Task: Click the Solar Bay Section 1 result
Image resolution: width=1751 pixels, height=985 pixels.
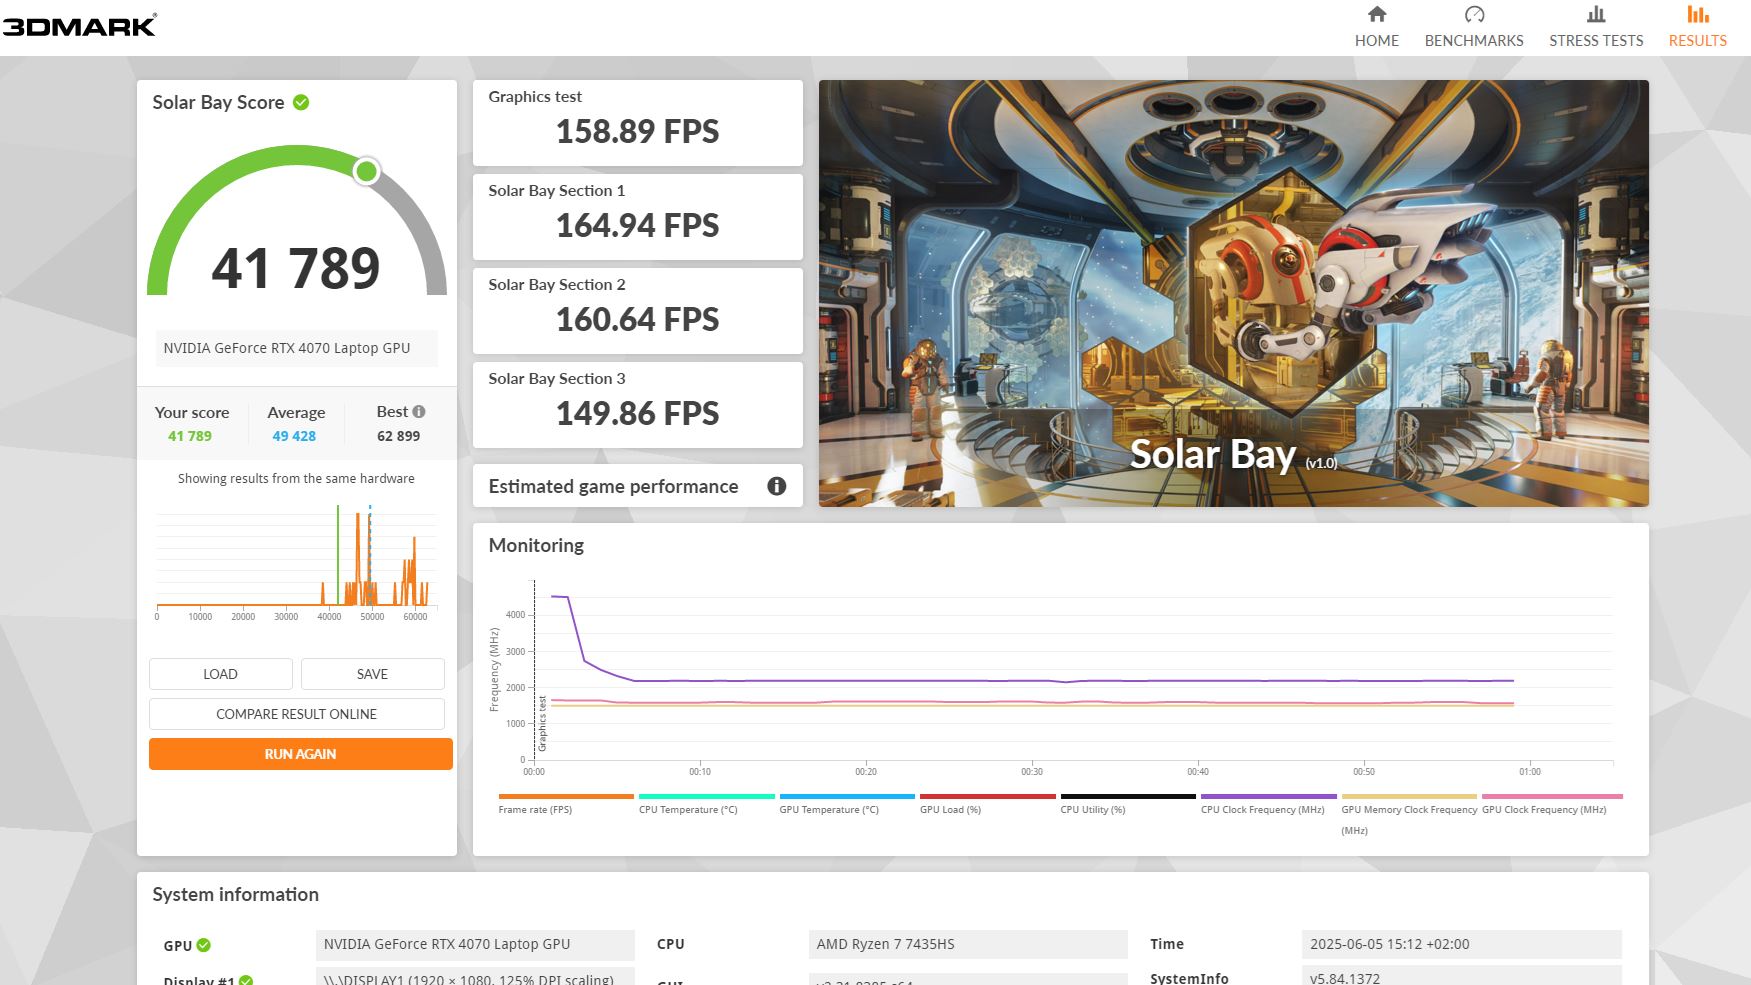Action: coord(637,217)
